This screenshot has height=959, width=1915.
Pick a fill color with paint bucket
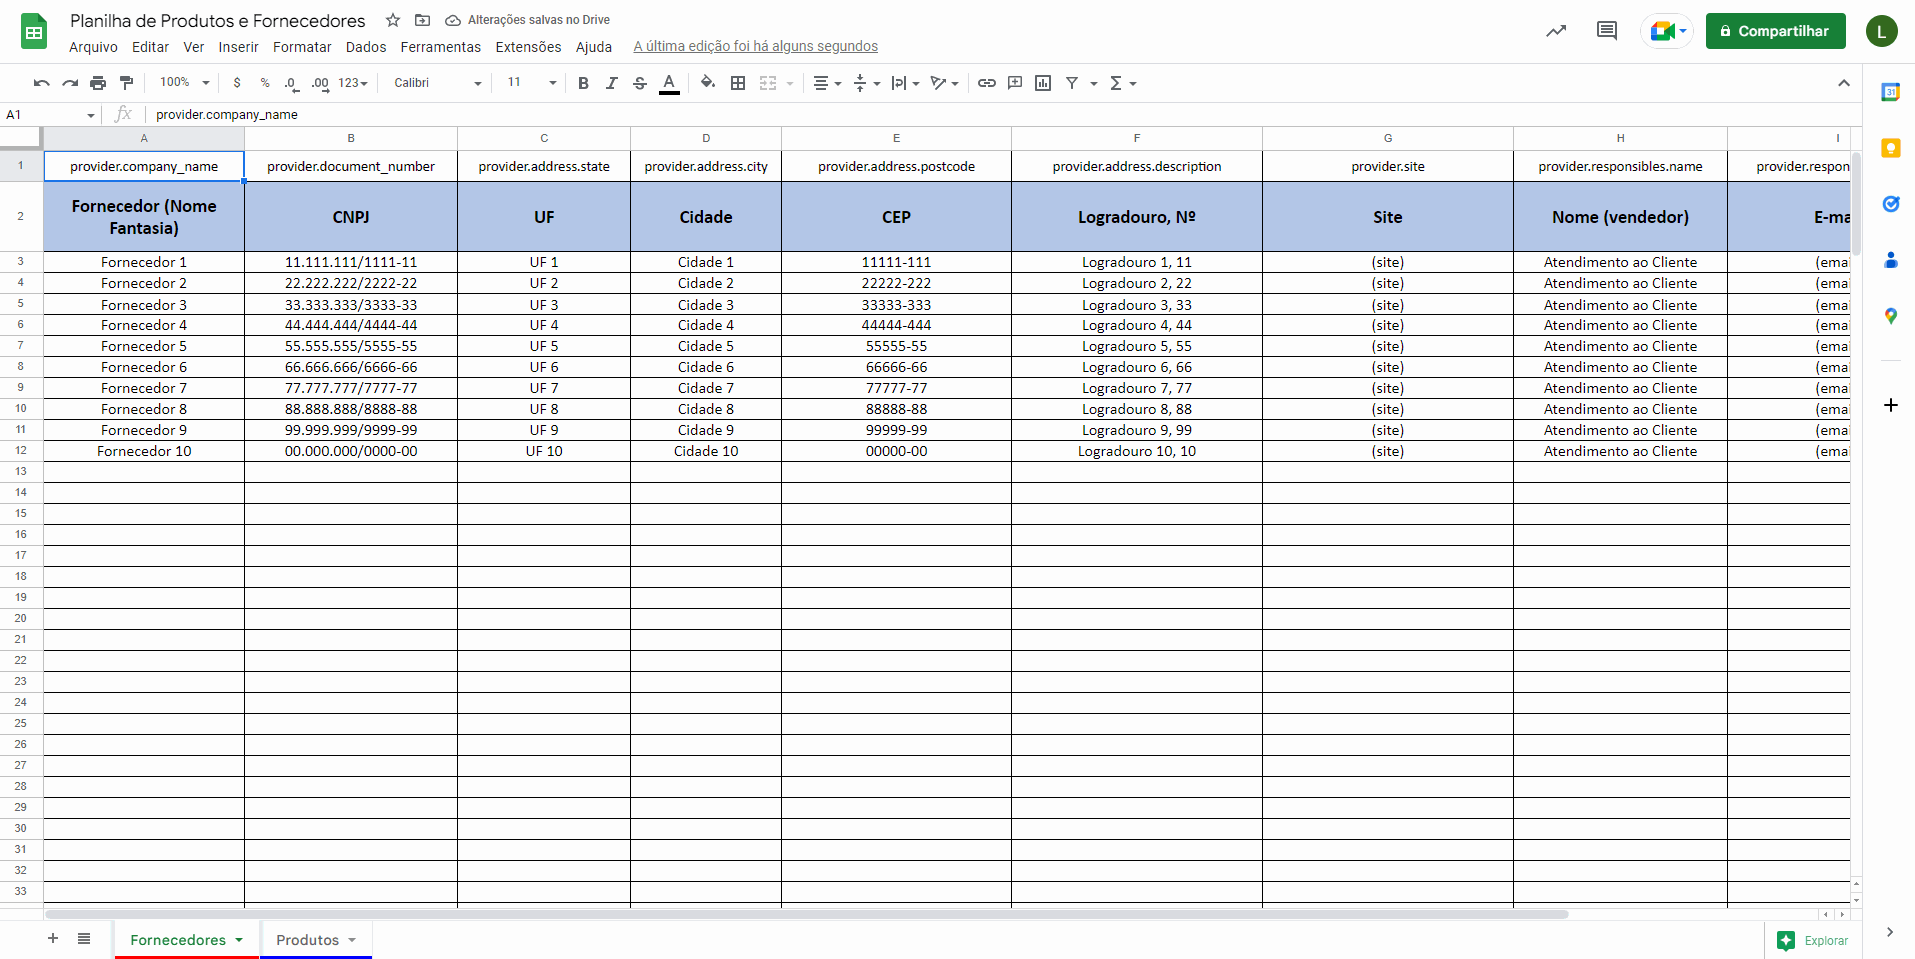pyautogui.click(x=708, y=83)
